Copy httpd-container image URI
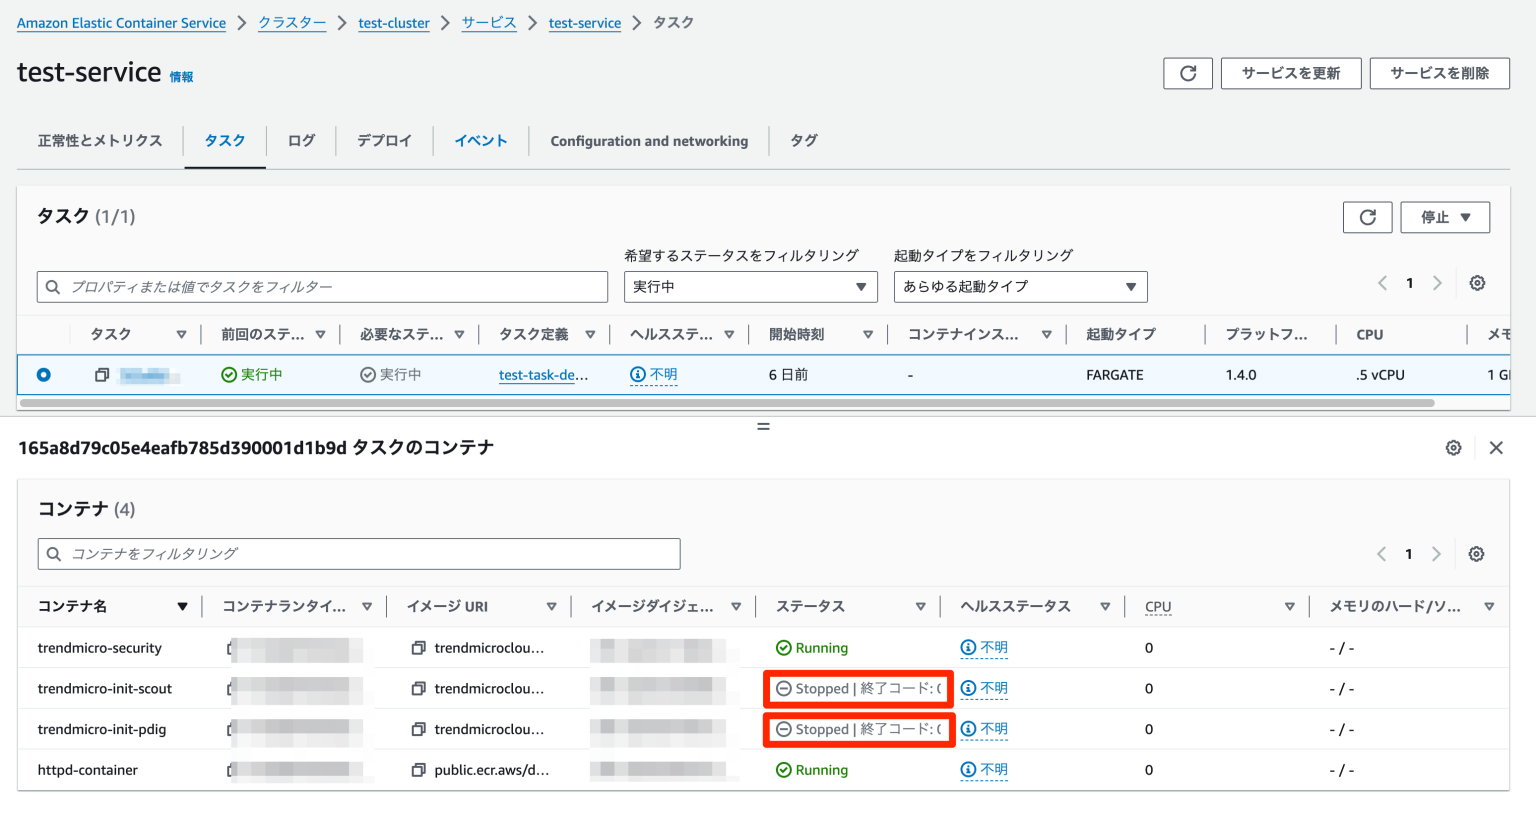The height and width of the screenshot is (818, 1536). pos(418,770)
